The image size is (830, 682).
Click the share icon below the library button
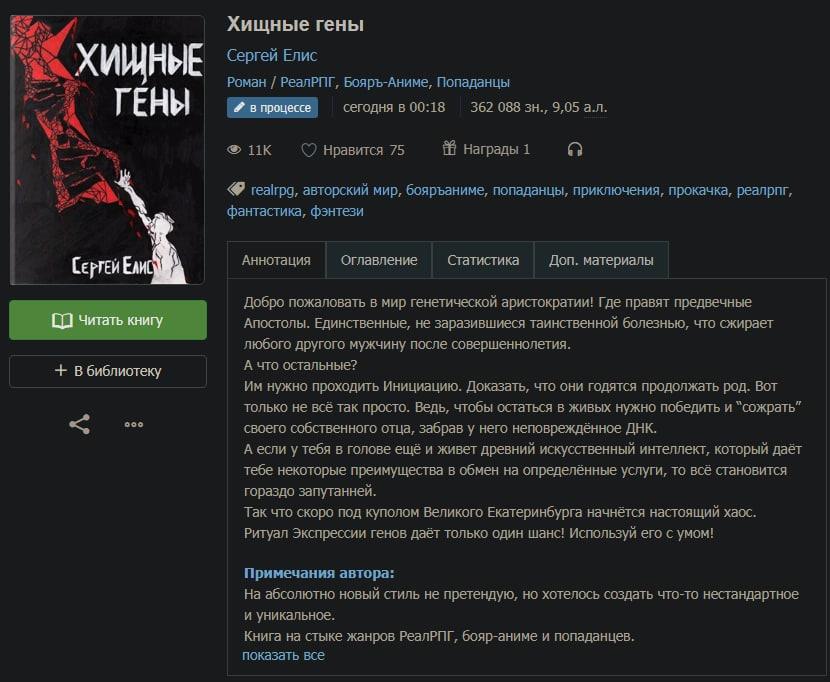(x=79, y=425)
